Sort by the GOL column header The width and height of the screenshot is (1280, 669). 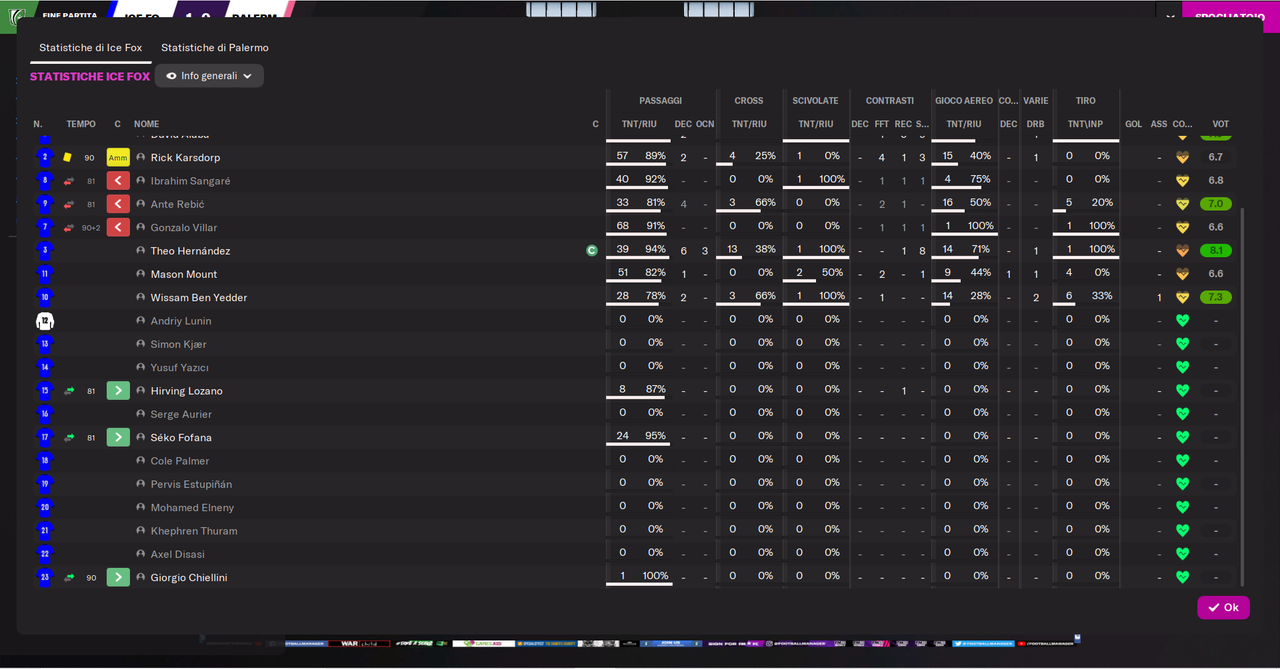click(x=1133, y=124)
